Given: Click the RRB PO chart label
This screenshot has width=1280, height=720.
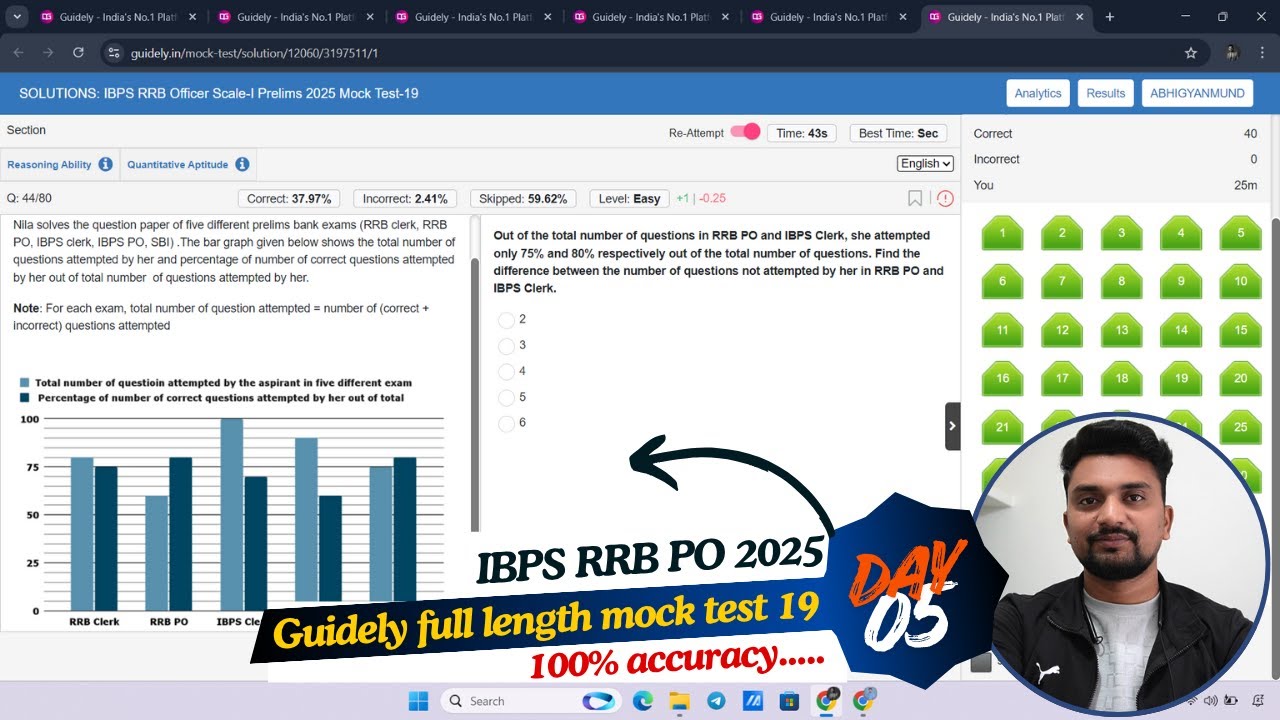Looking at the screenshot, I should 169,621.
